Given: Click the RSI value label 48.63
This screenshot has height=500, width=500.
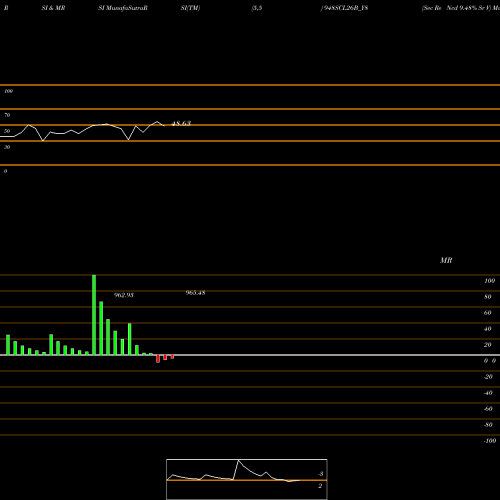Looking at the screenshot, I should (x=181, y=124).
